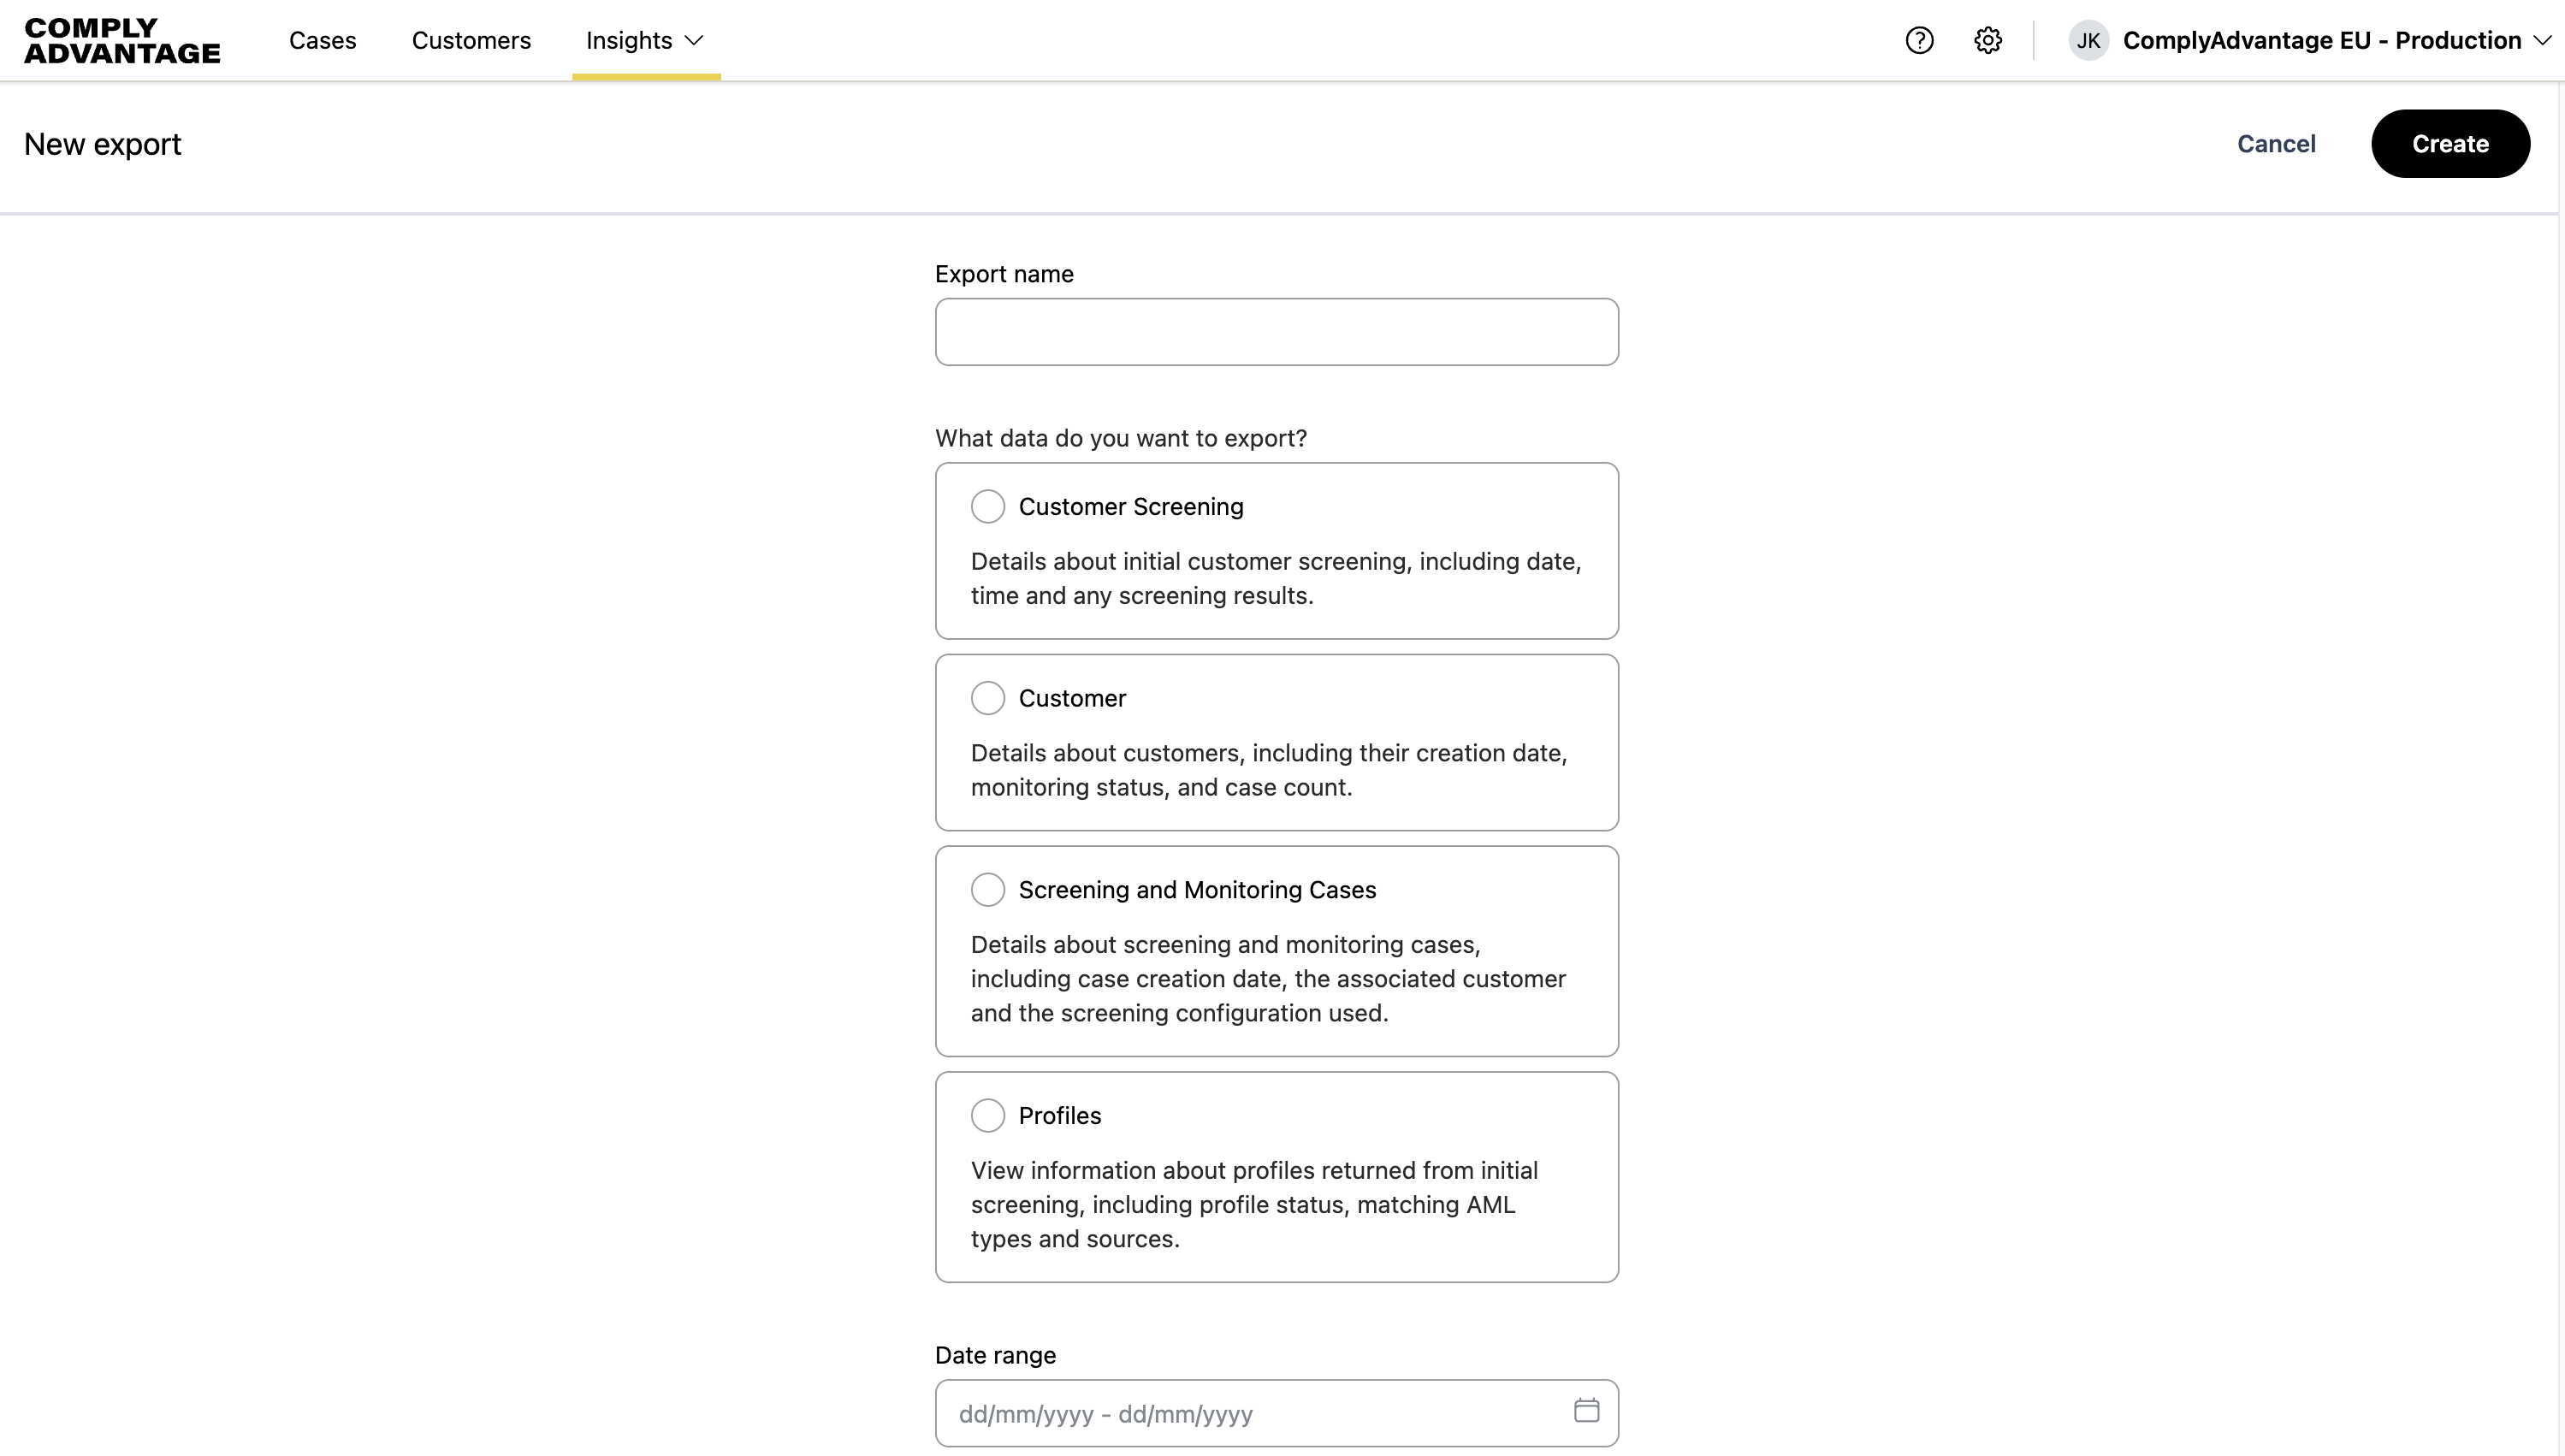Open the Cases tab
The height and width of the screenshot is (1456, 2565).
point(322,41)
